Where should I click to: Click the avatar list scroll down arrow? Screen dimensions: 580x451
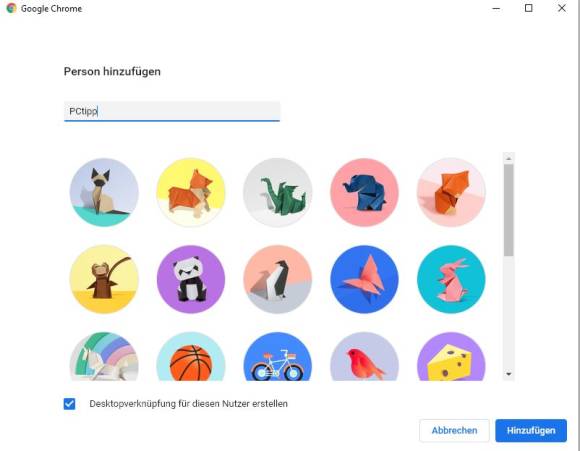click(509, 374)
